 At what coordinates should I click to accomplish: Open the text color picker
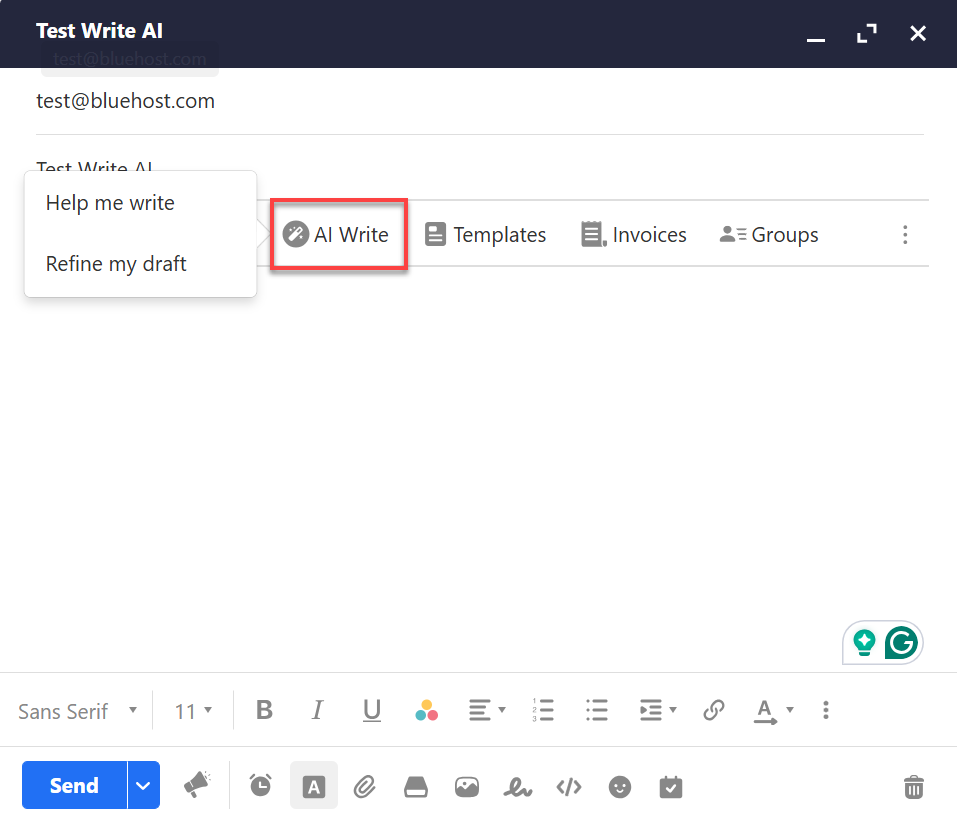[x=427, y=711]
